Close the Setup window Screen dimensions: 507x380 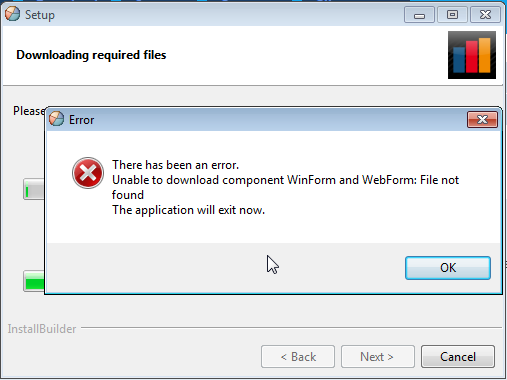(x=485, y=15)
